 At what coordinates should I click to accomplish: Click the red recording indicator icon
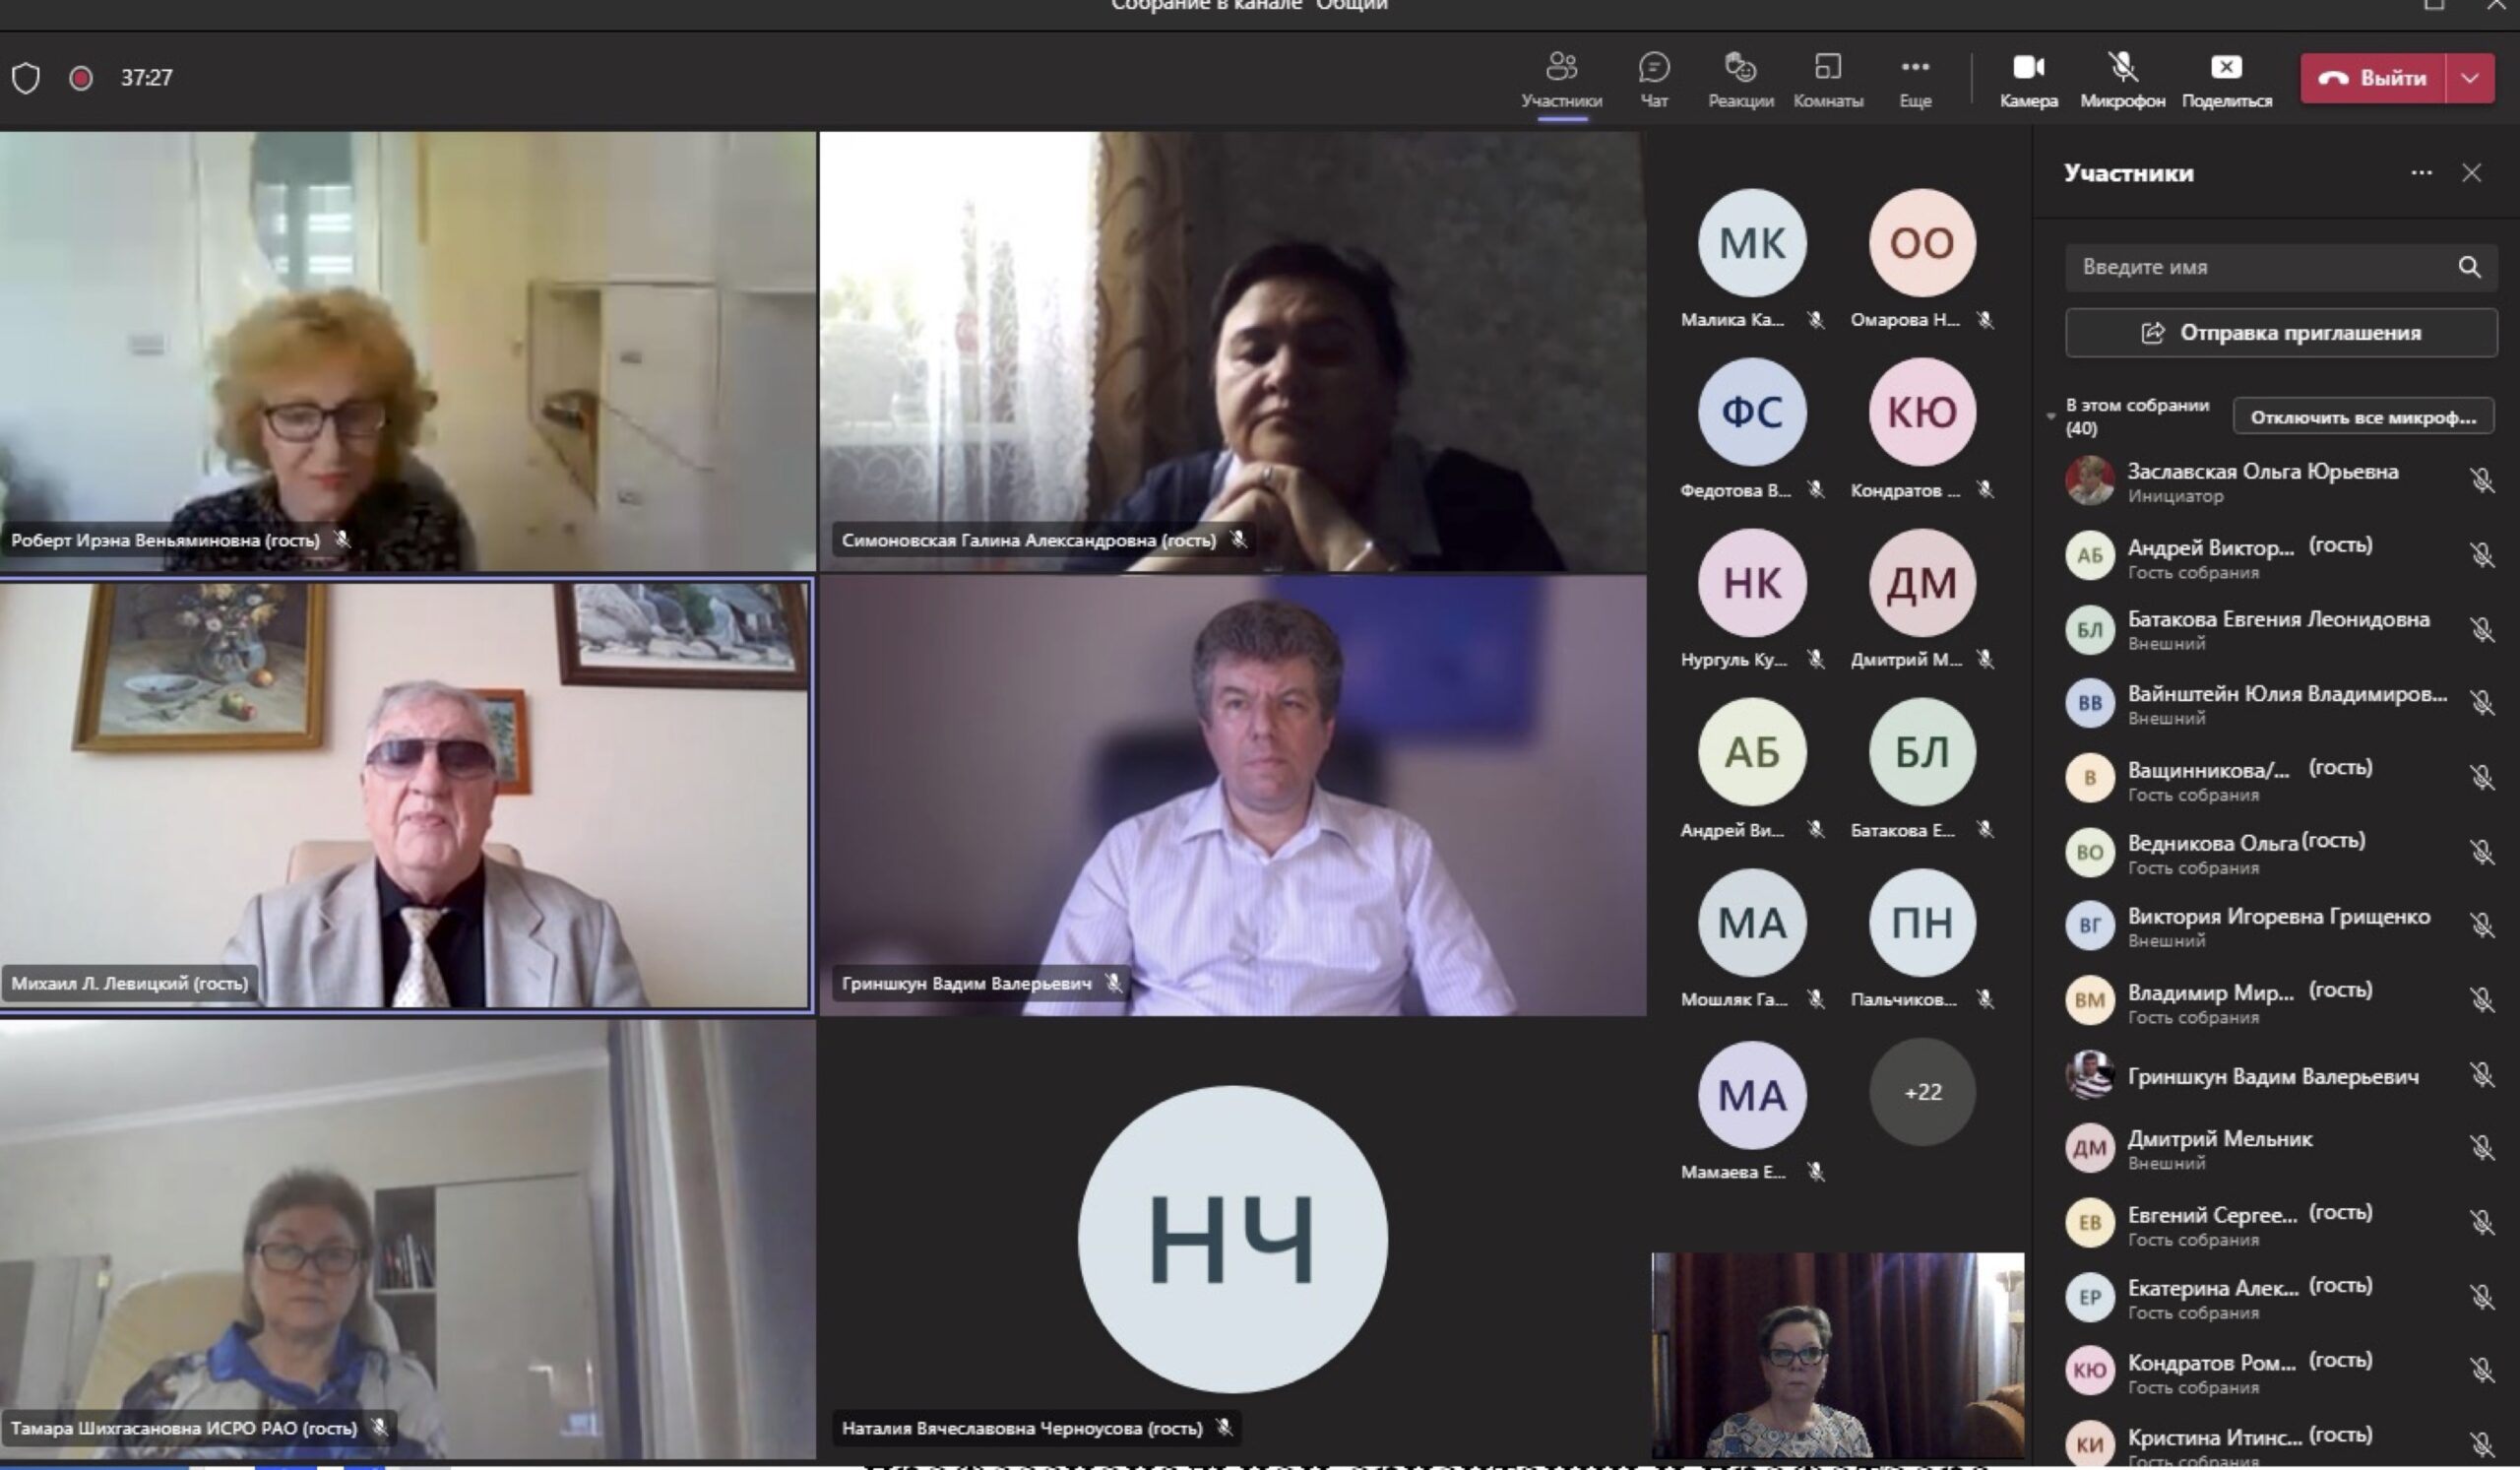(81, 78)
